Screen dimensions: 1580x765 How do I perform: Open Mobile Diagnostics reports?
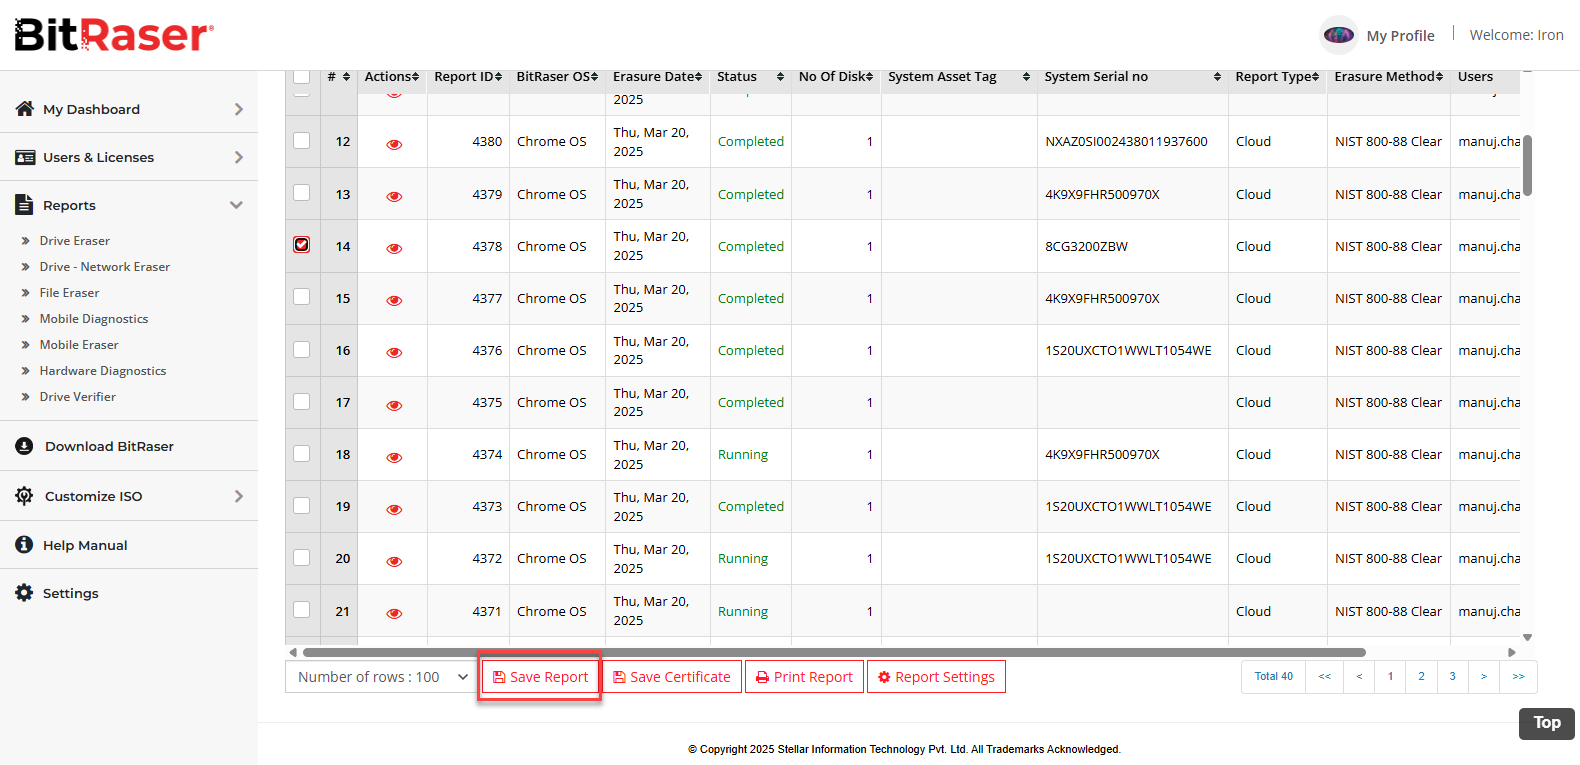coord(93,319)
